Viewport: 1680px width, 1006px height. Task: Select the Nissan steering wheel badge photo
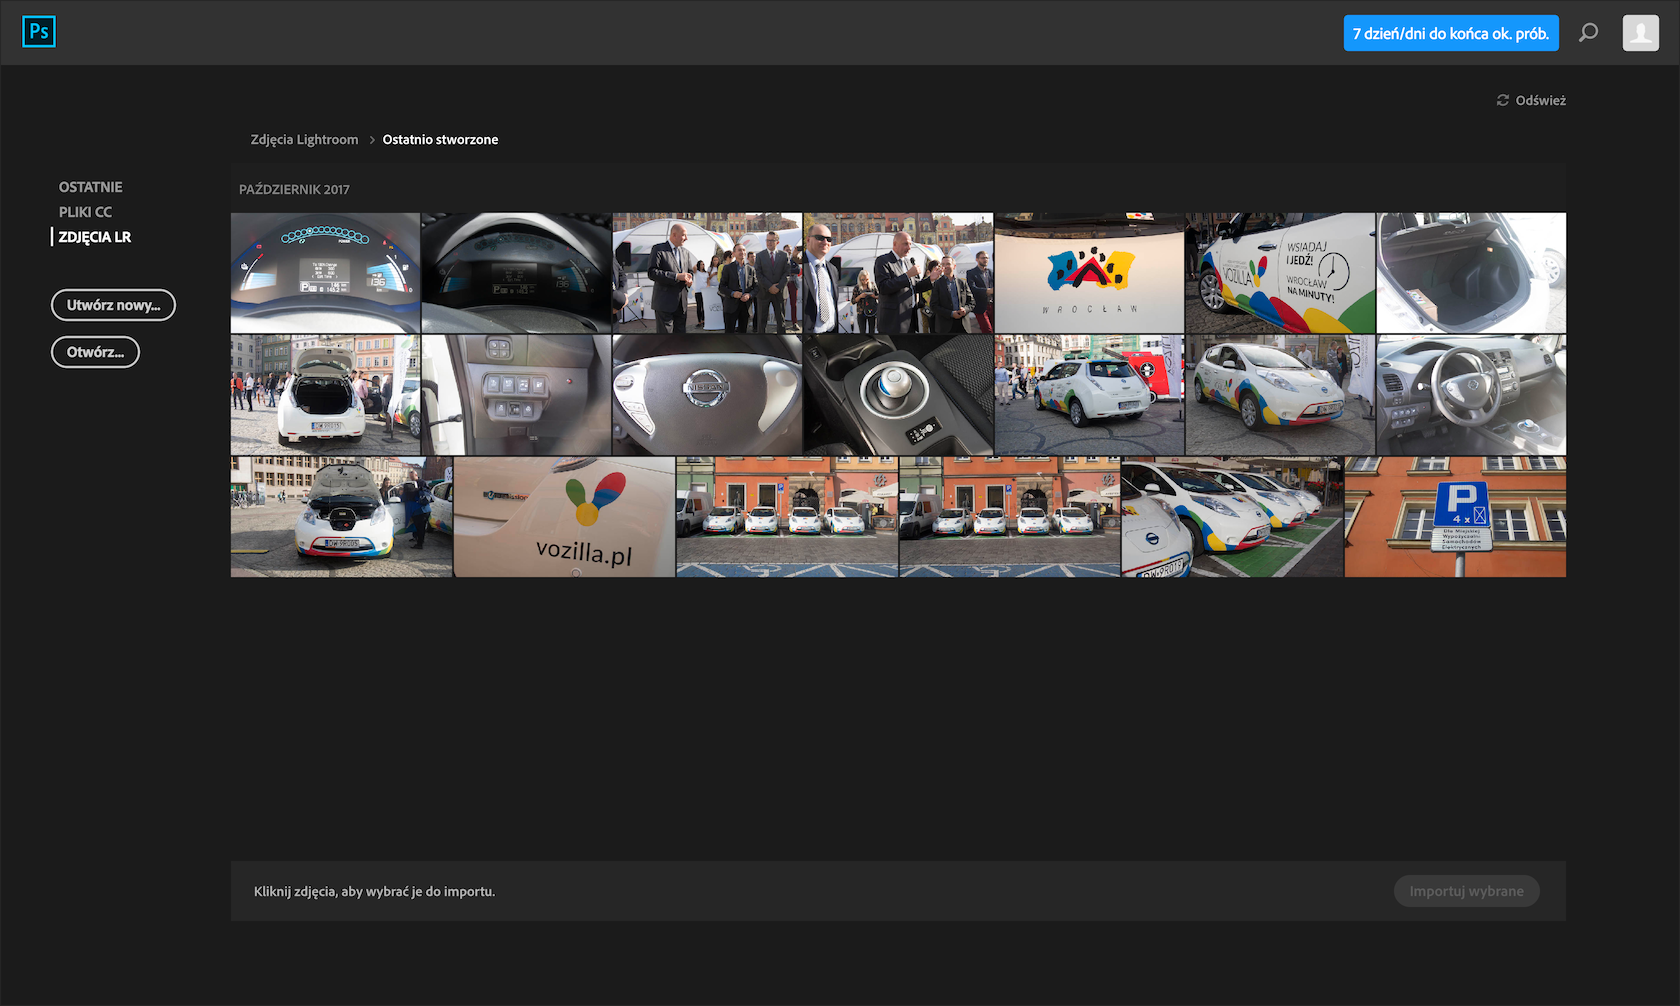click(707, 395)
